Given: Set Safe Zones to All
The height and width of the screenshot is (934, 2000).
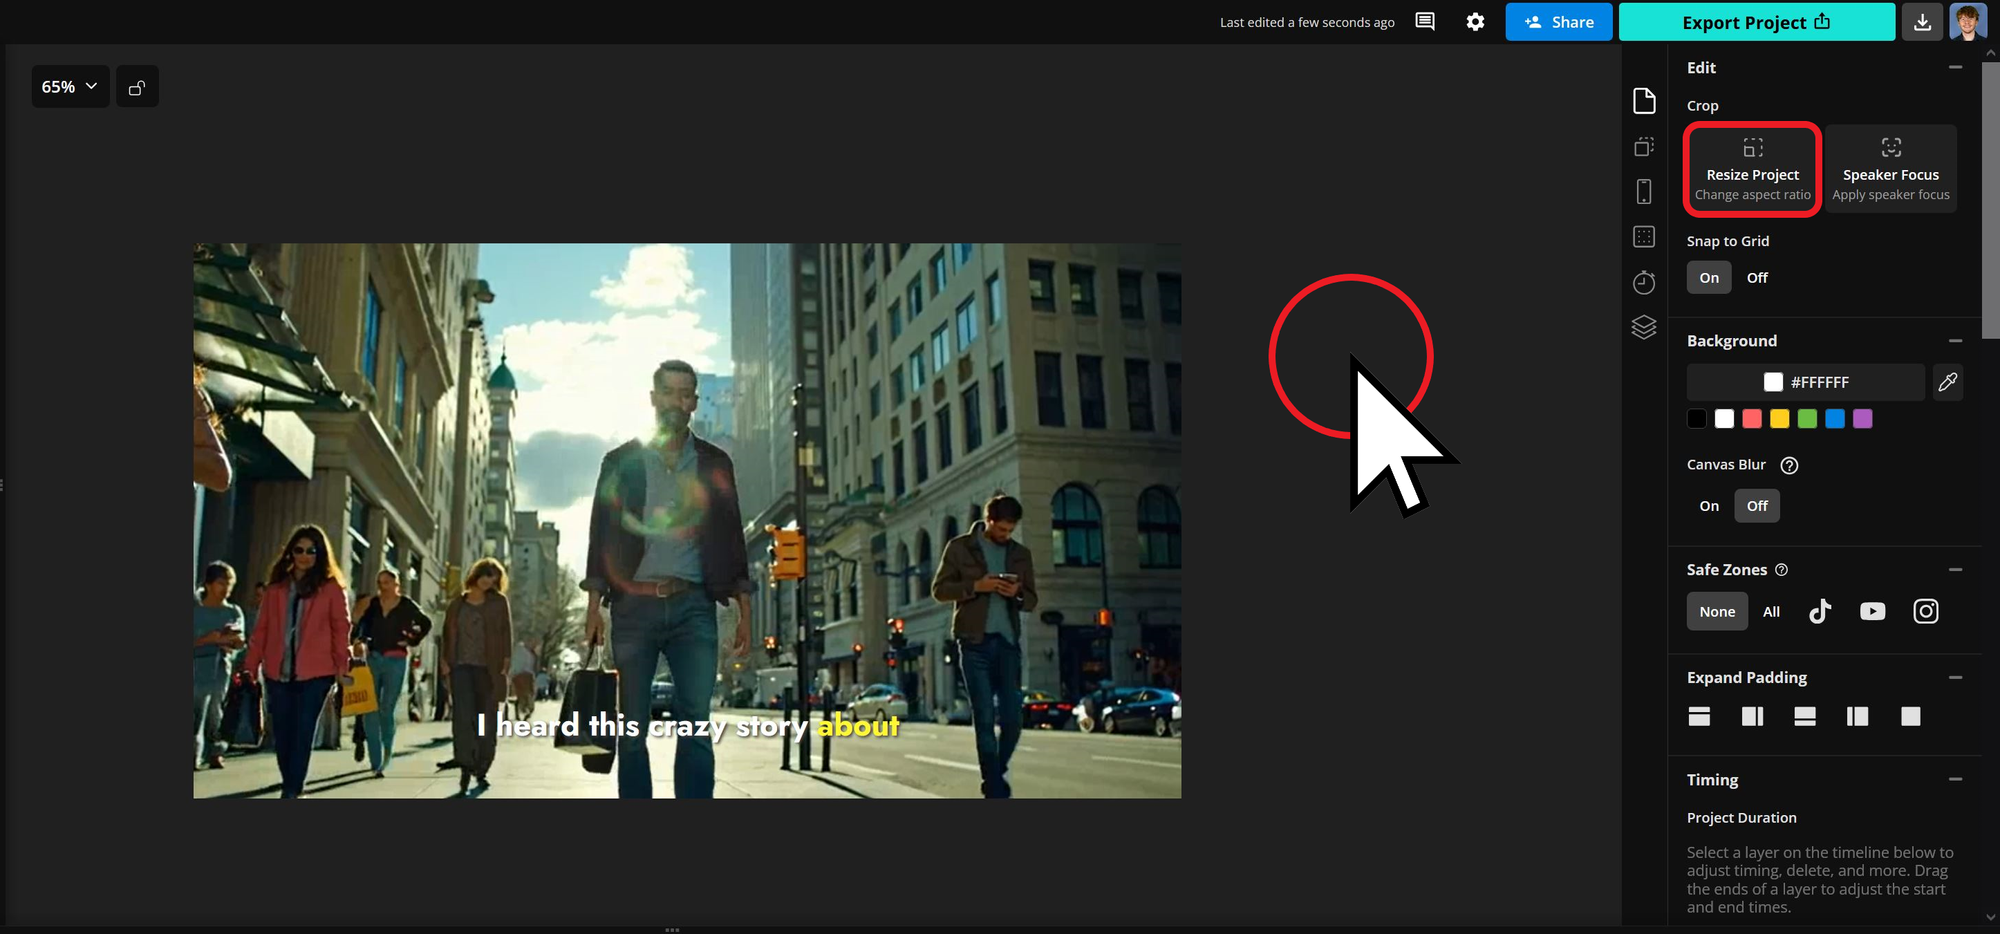Looking at the screenshot, I should 1771,611.
